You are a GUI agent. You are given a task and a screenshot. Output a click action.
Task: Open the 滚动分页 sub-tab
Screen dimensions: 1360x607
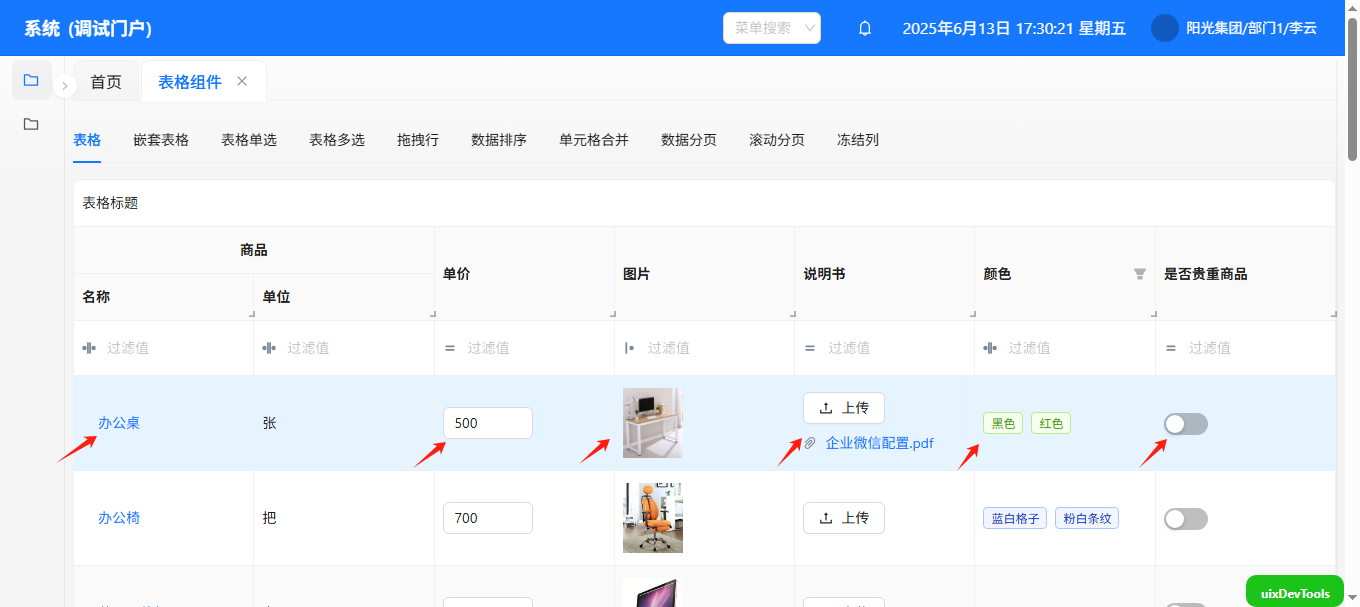pos(777,140)
